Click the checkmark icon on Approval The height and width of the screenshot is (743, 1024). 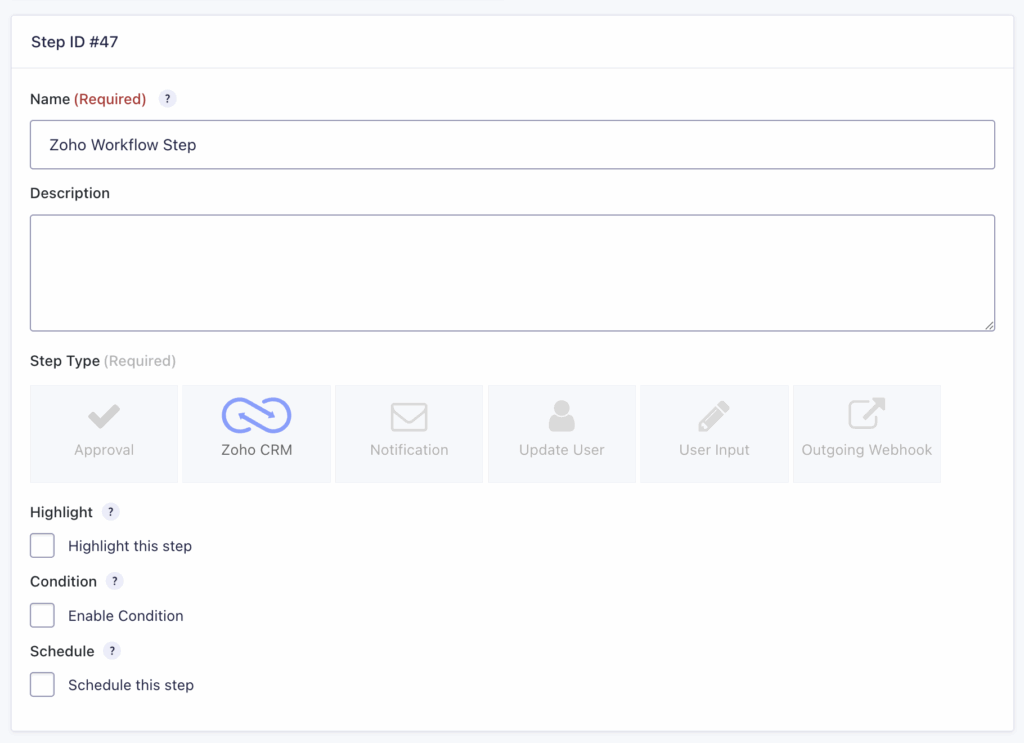coord(103,417)
